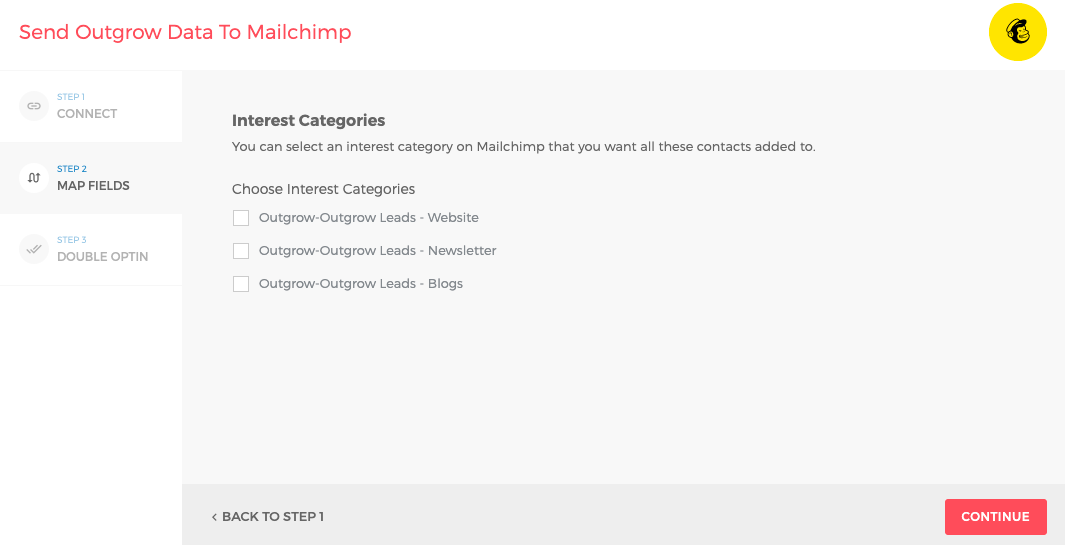Enable the Outgrow Leads - Newsletter checkbox
Screen dimensions: 1065x545
coord(241,251)
